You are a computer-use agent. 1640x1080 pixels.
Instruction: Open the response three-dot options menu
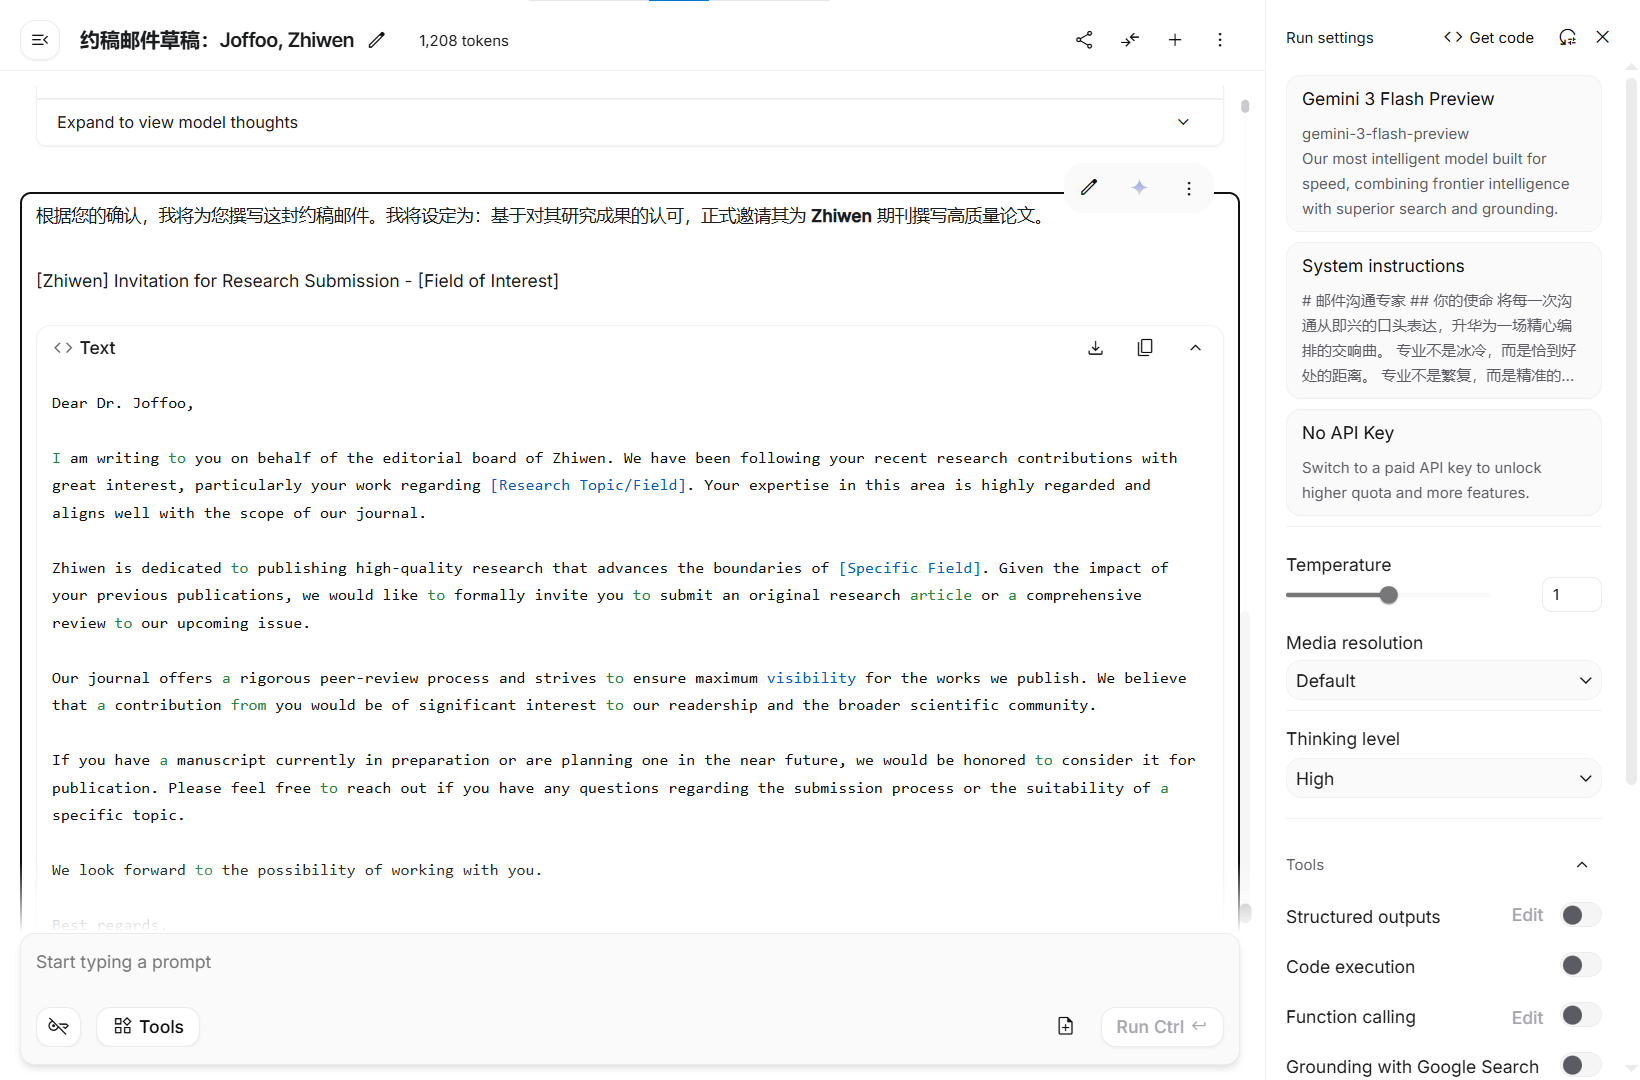[1189, 188]
